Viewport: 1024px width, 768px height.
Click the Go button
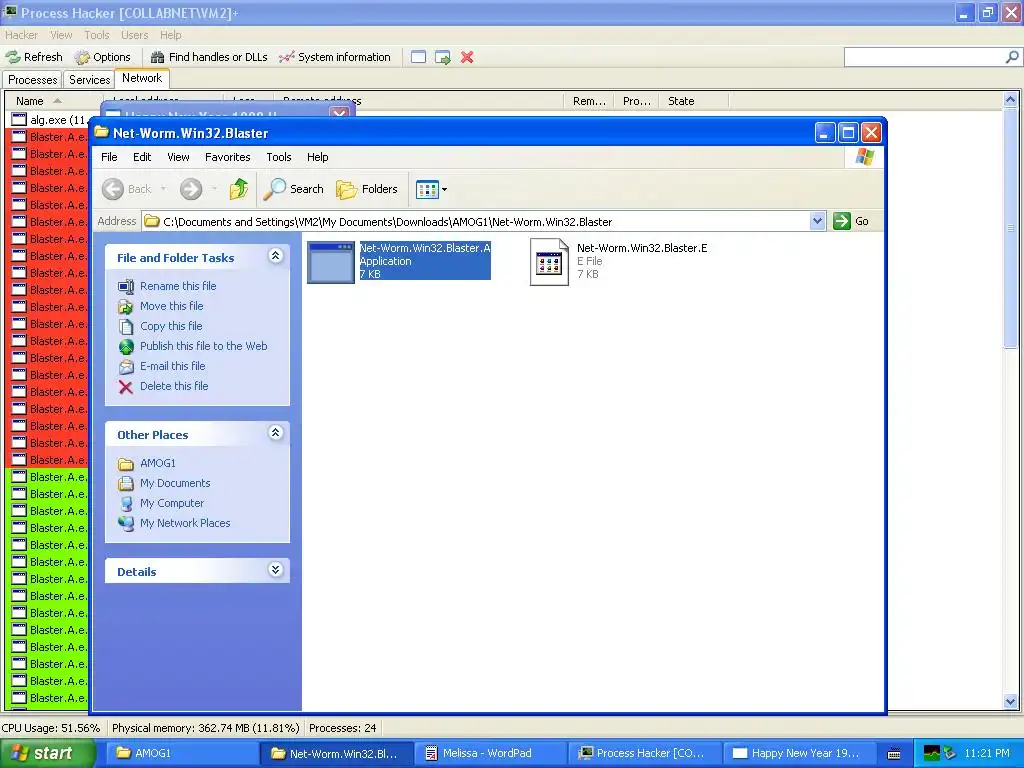coord(851,221)
